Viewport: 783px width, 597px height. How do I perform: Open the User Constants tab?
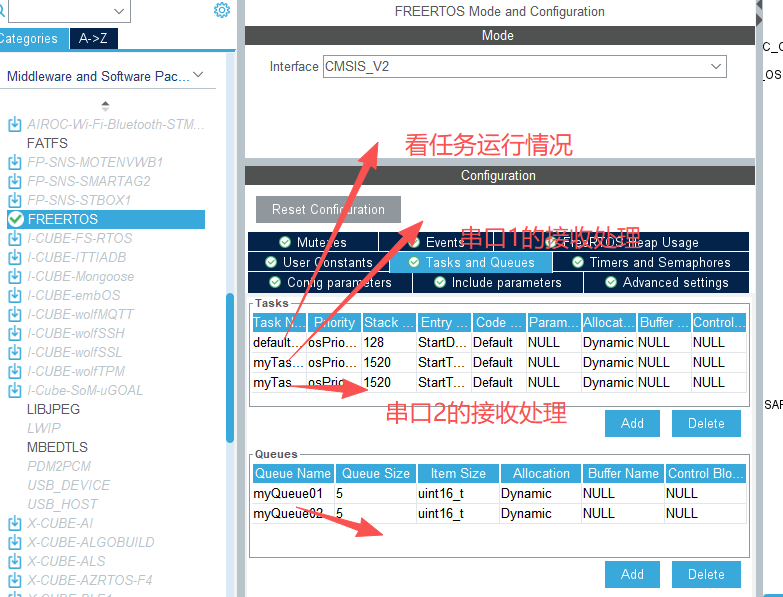pos(319,262)
